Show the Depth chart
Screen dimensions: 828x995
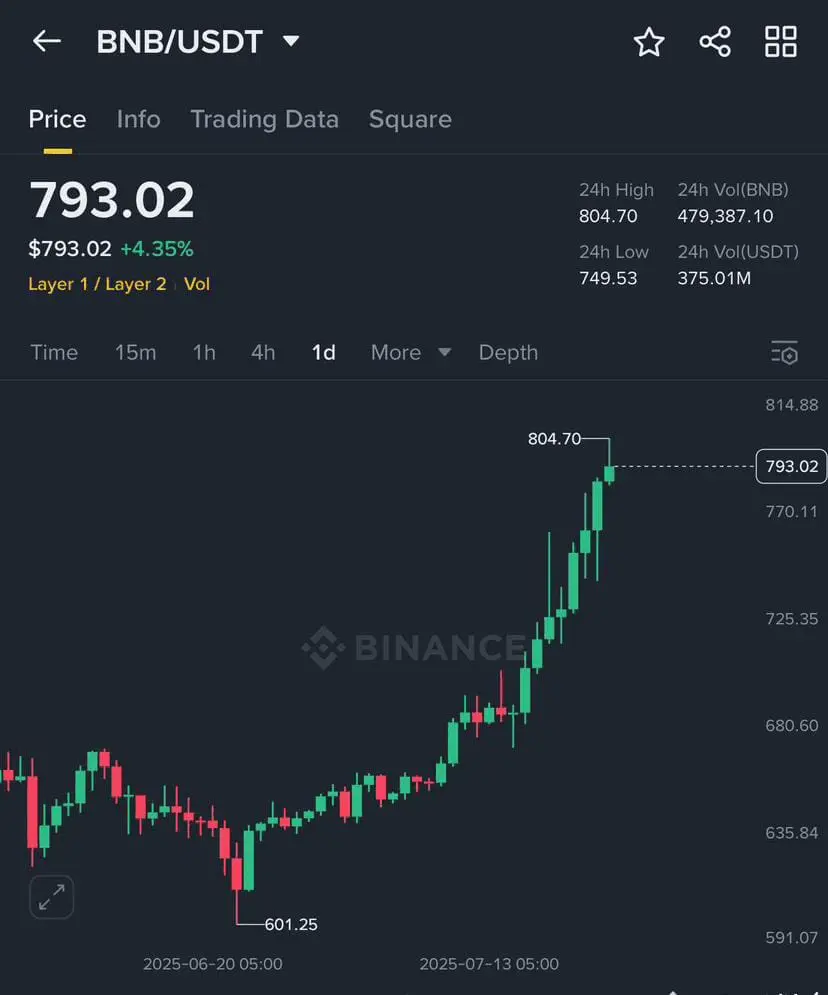[508, 352]
